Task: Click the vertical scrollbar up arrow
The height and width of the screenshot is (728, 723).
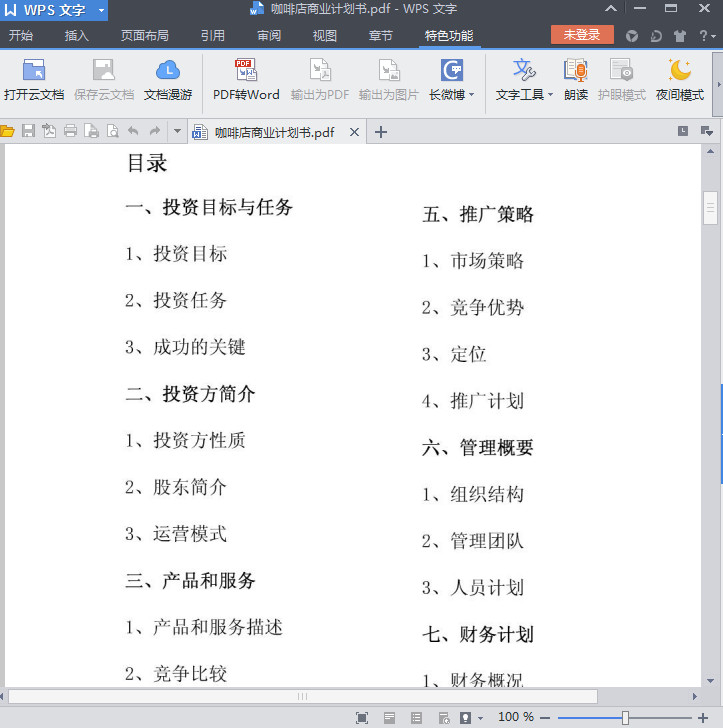Action: [x=710, y=151]
